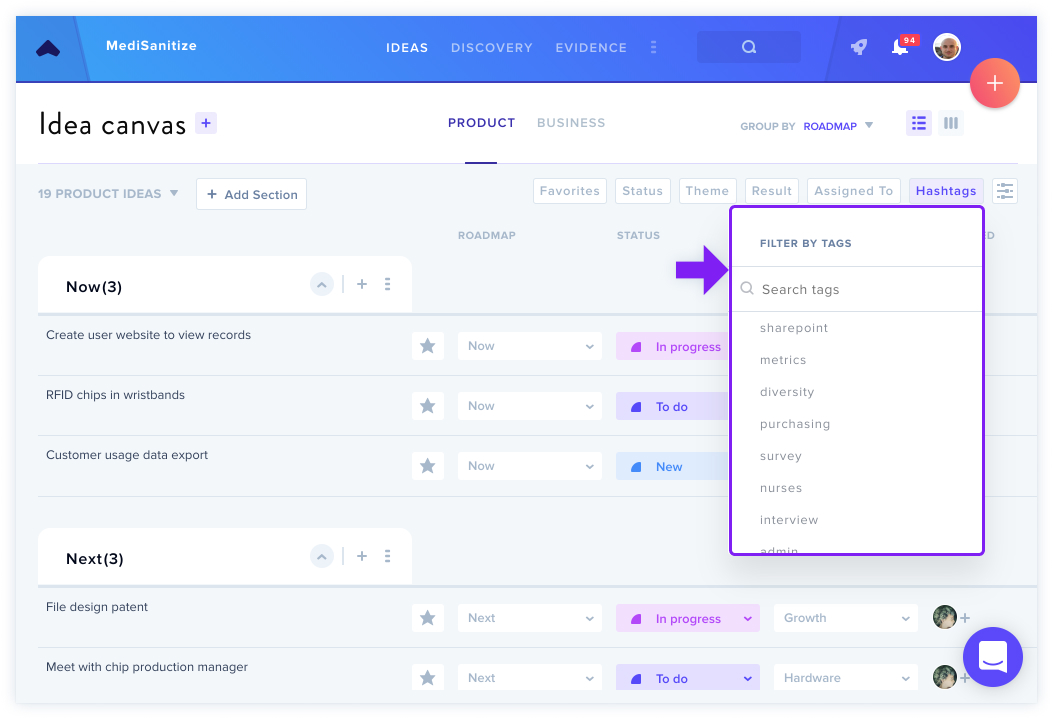Screen dimensions: 1053x719
Task: Select the metrics tag
Action: pyautogui.click(x=783, y=361)
